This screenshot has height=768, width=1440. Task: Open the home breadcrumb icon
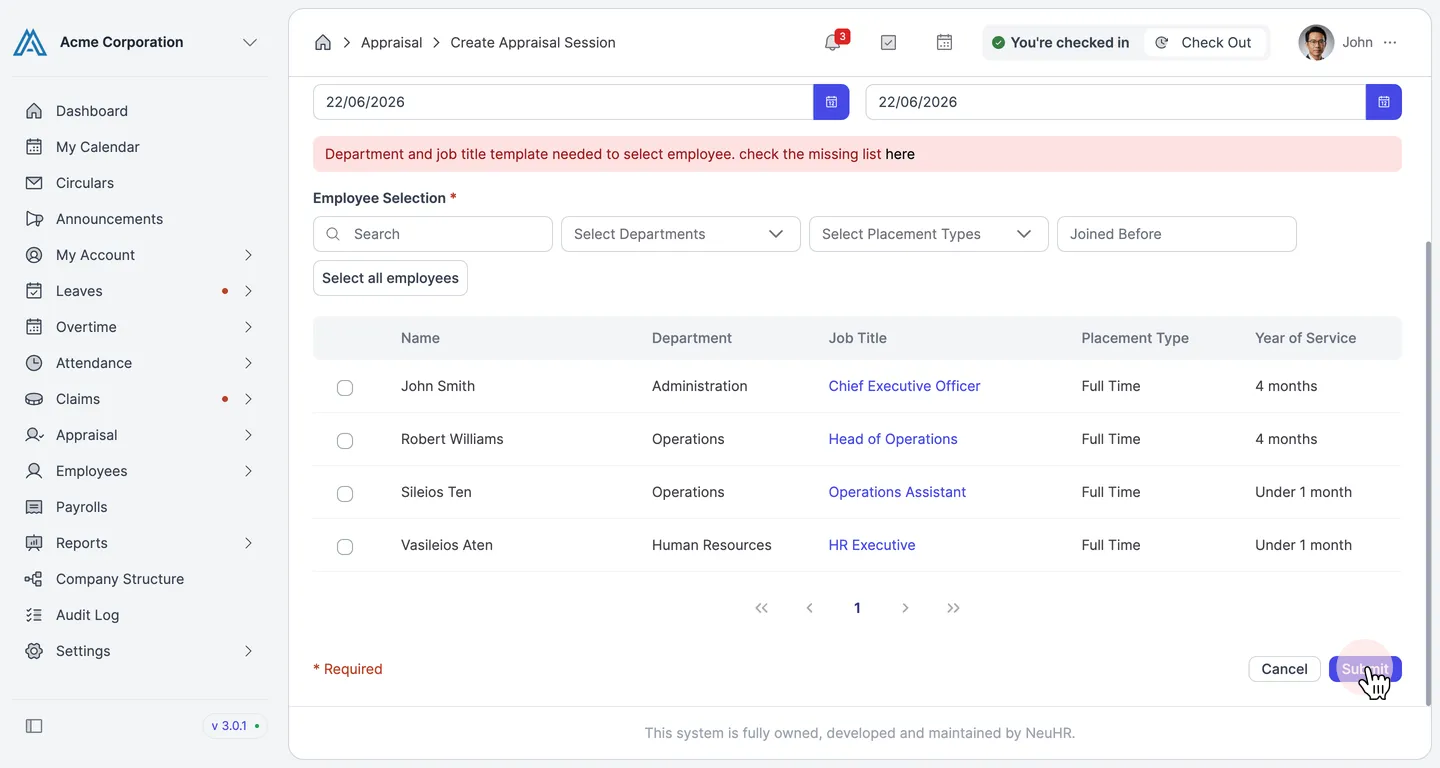pos(323,42)
